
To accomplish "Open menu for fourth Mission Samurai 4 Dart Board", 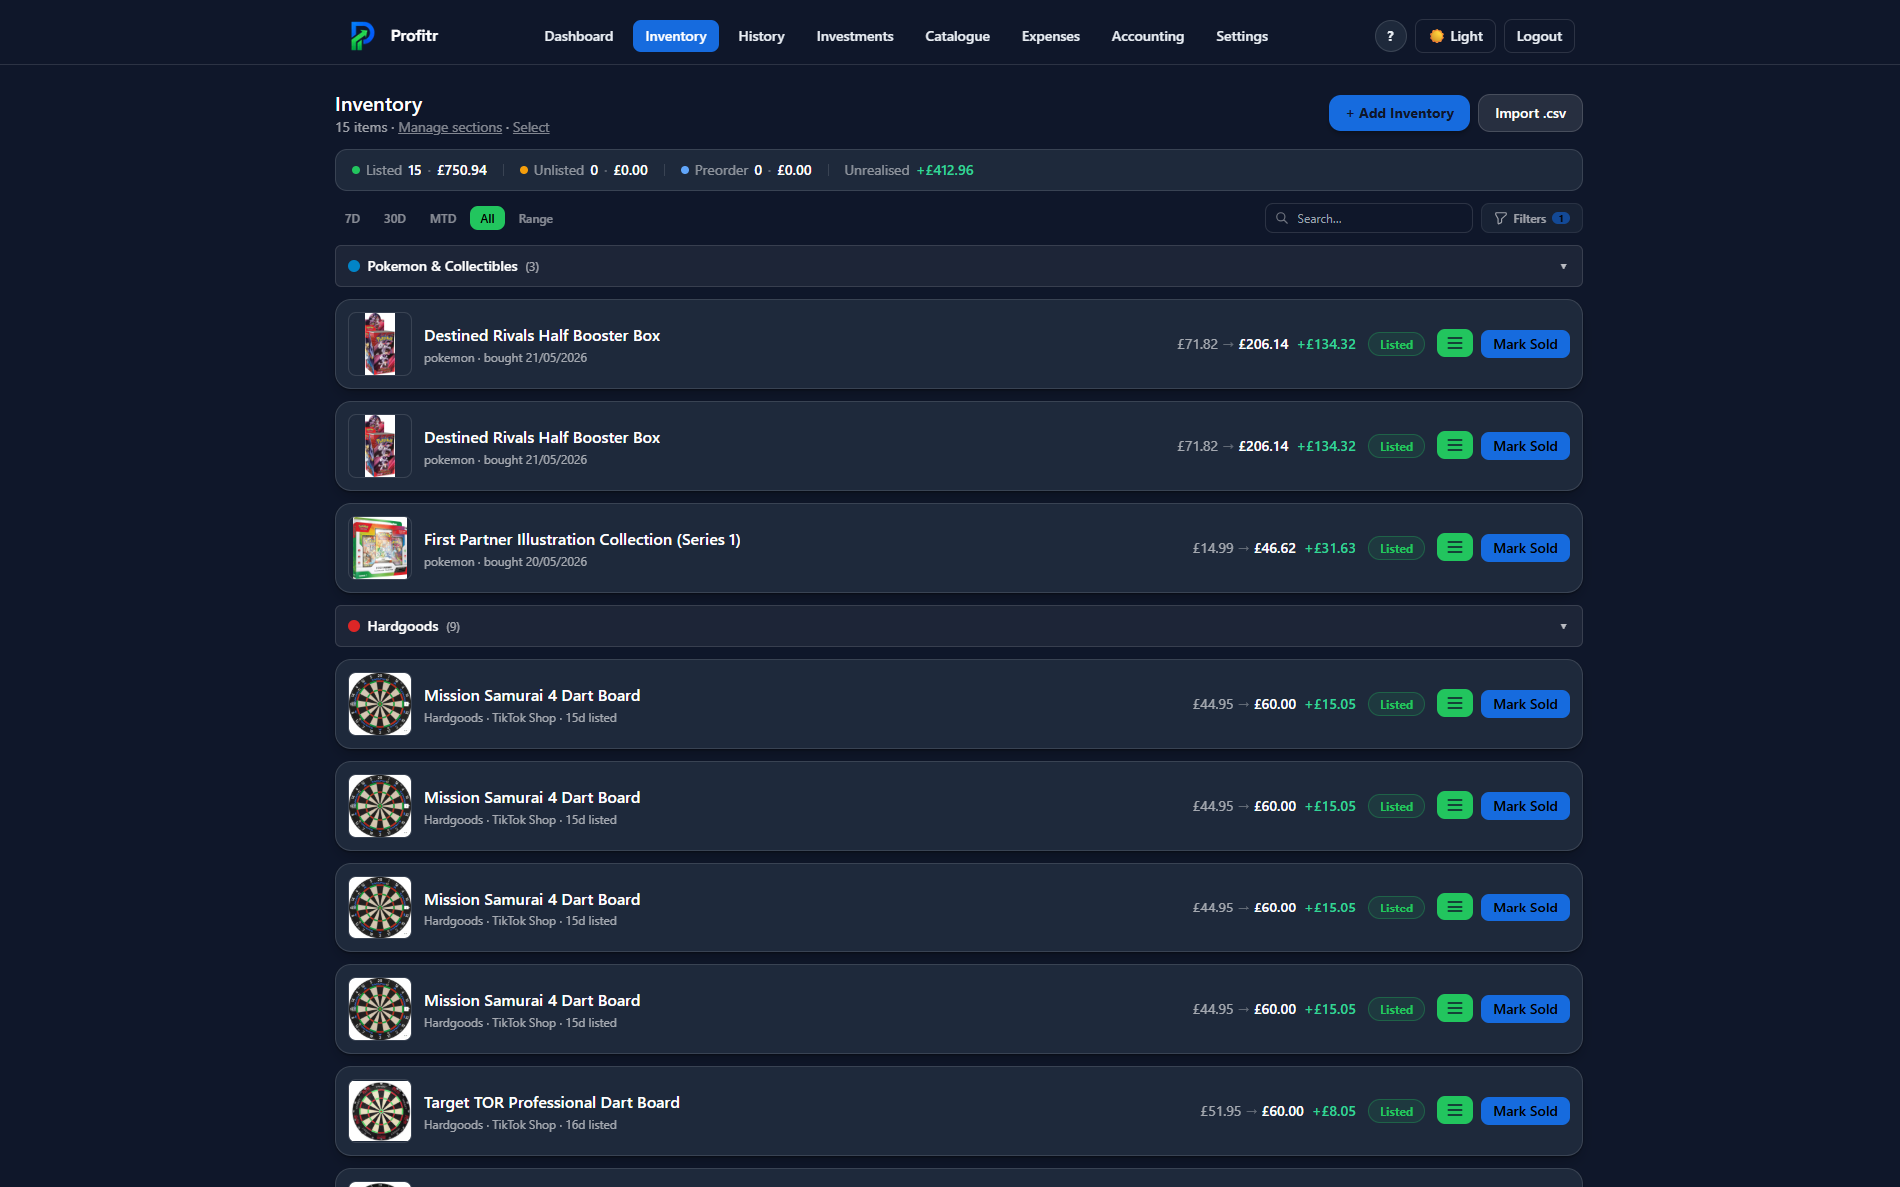I will (1454, 1009).
